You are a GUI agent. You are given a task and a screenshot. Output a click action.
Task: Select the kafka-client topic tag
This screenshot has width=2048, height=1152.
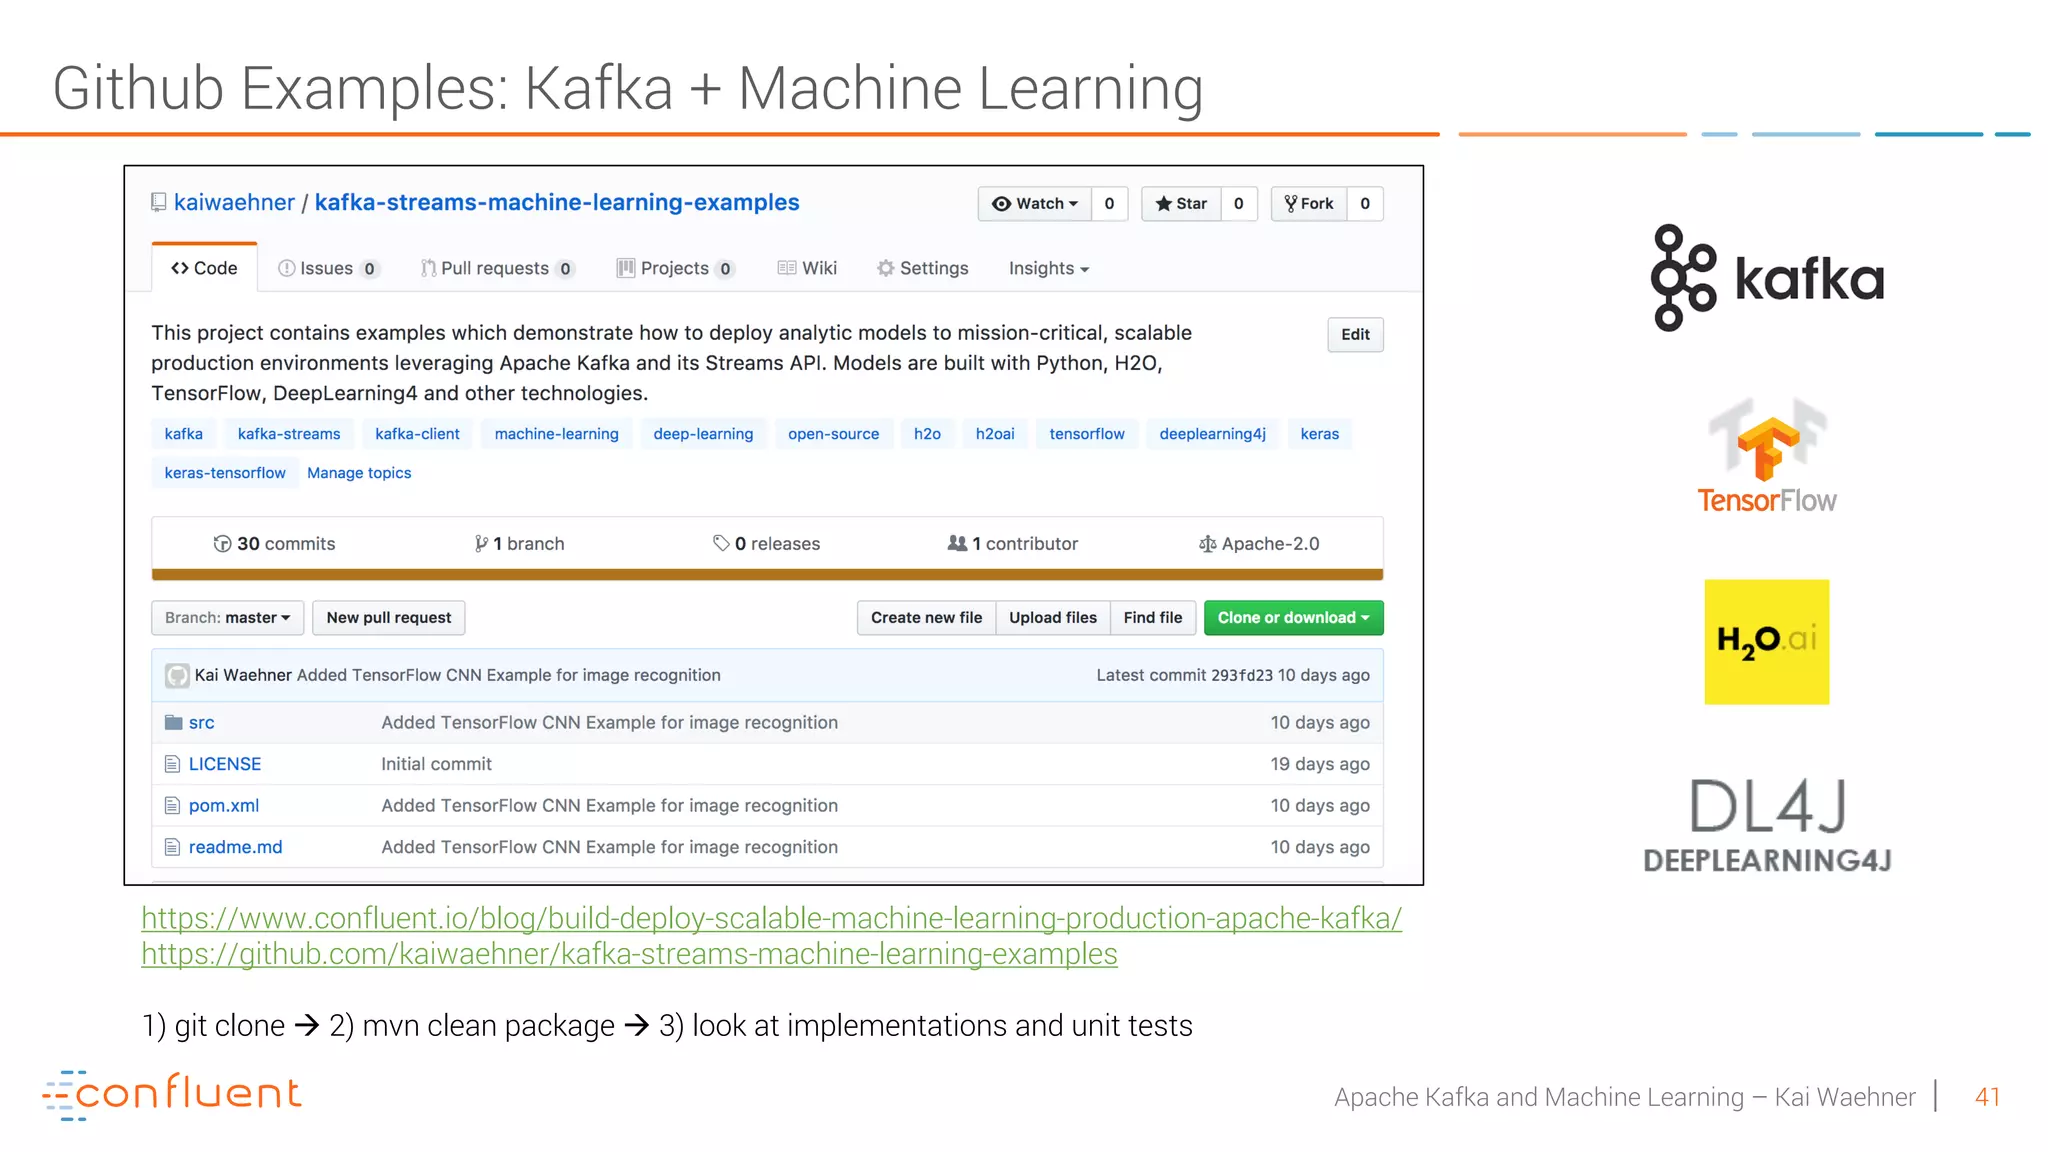(417, 434)
